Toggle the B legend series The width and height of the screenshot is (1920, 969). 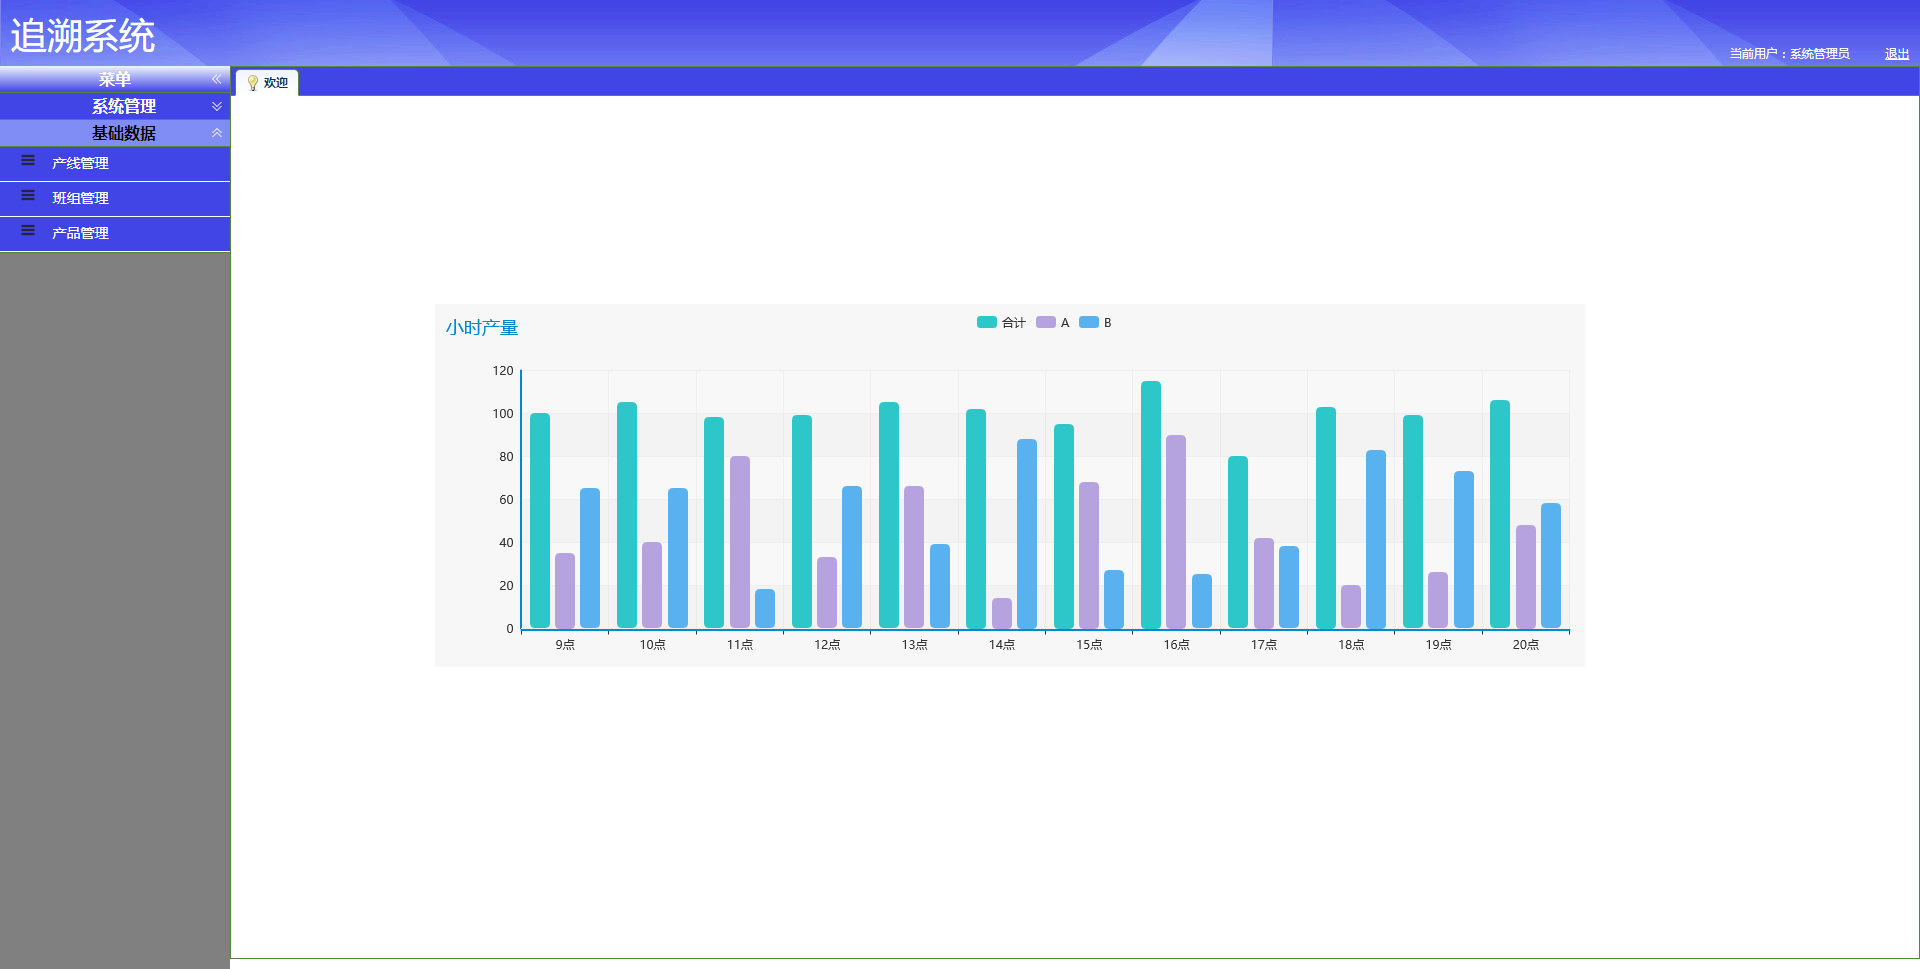[1096, 322]
